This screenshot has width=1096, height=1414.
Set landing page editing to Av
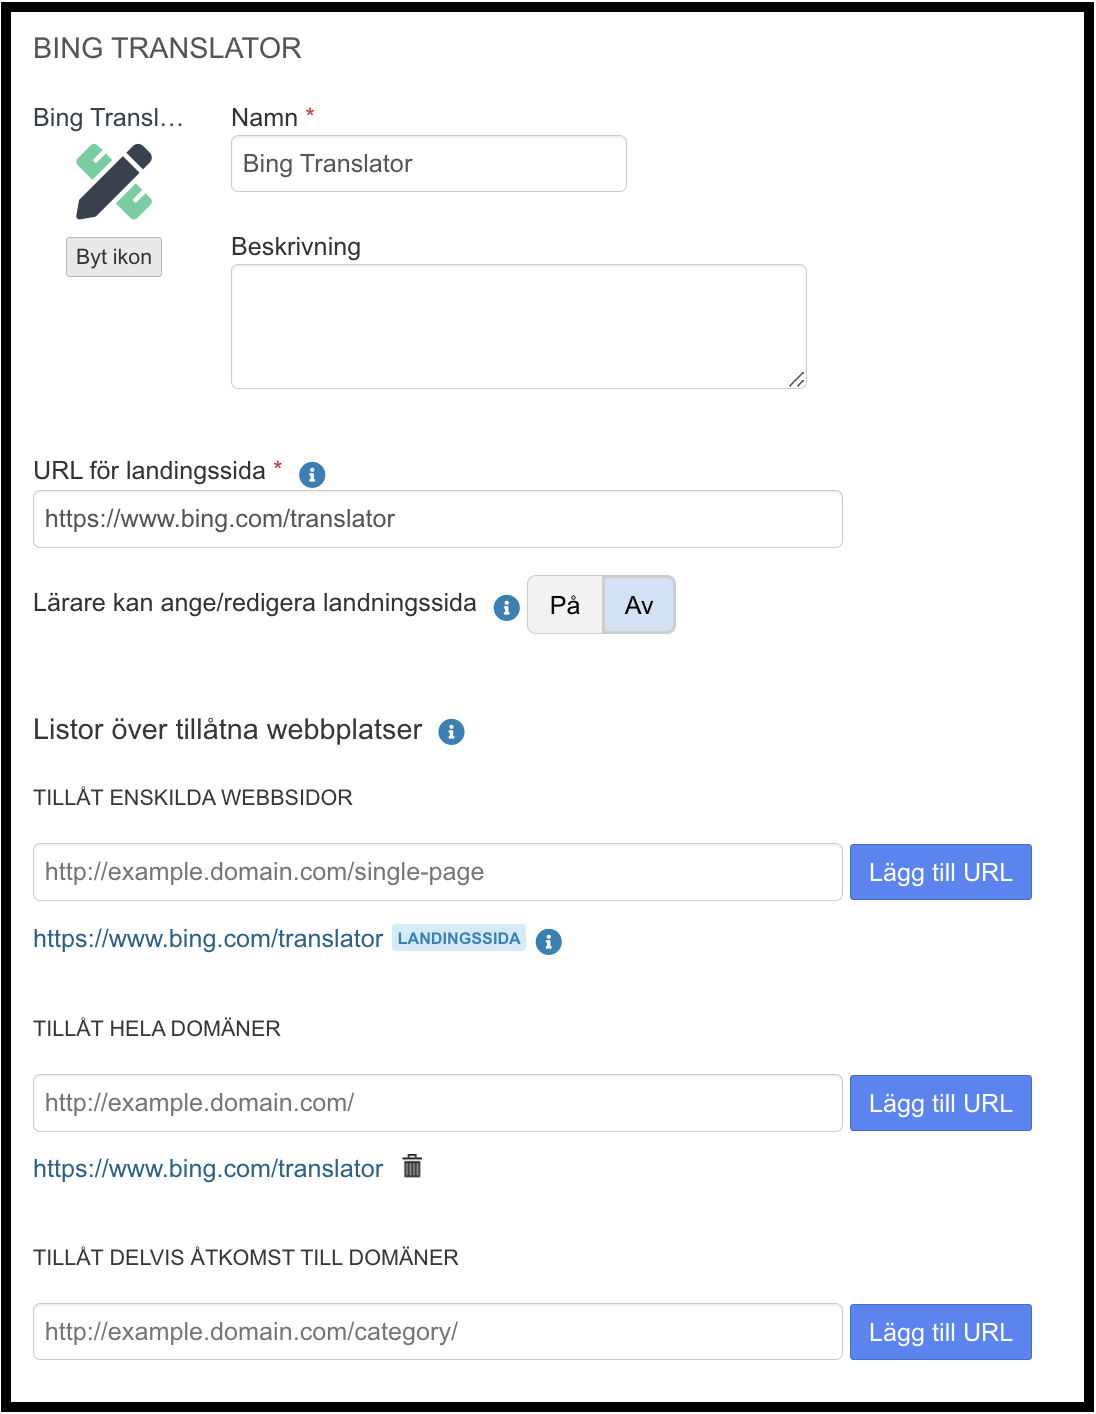click(x=639, y=605)
